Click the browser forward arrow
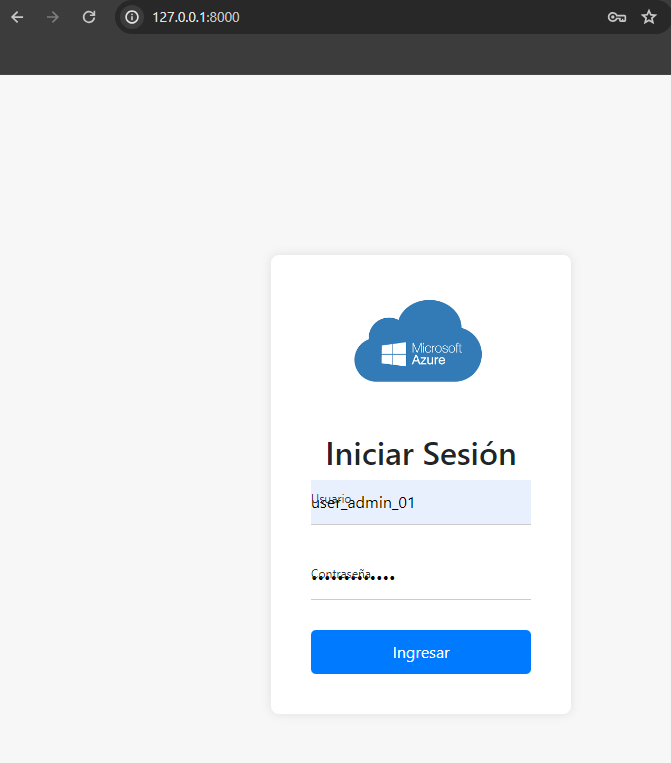671x763 pixels. point(53,17)
